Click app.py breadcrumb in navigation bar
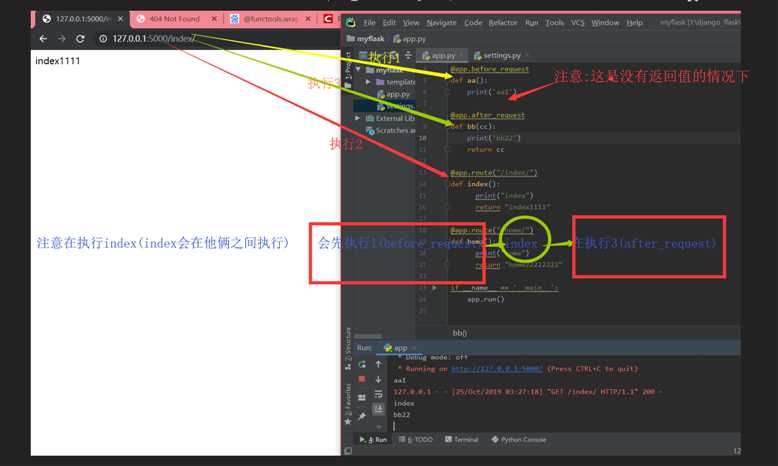The height and width of the screenshot is (466, 778). tap(410, 38)
